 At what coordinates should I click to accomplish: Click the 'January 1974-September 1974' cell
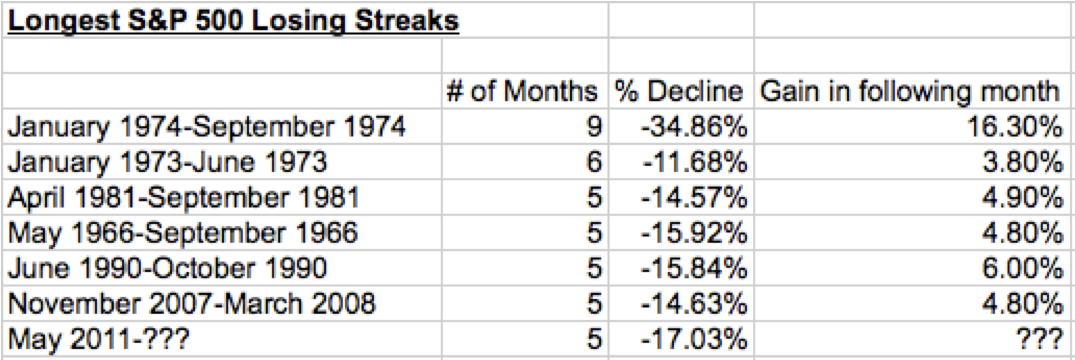[x=221, y=128]
